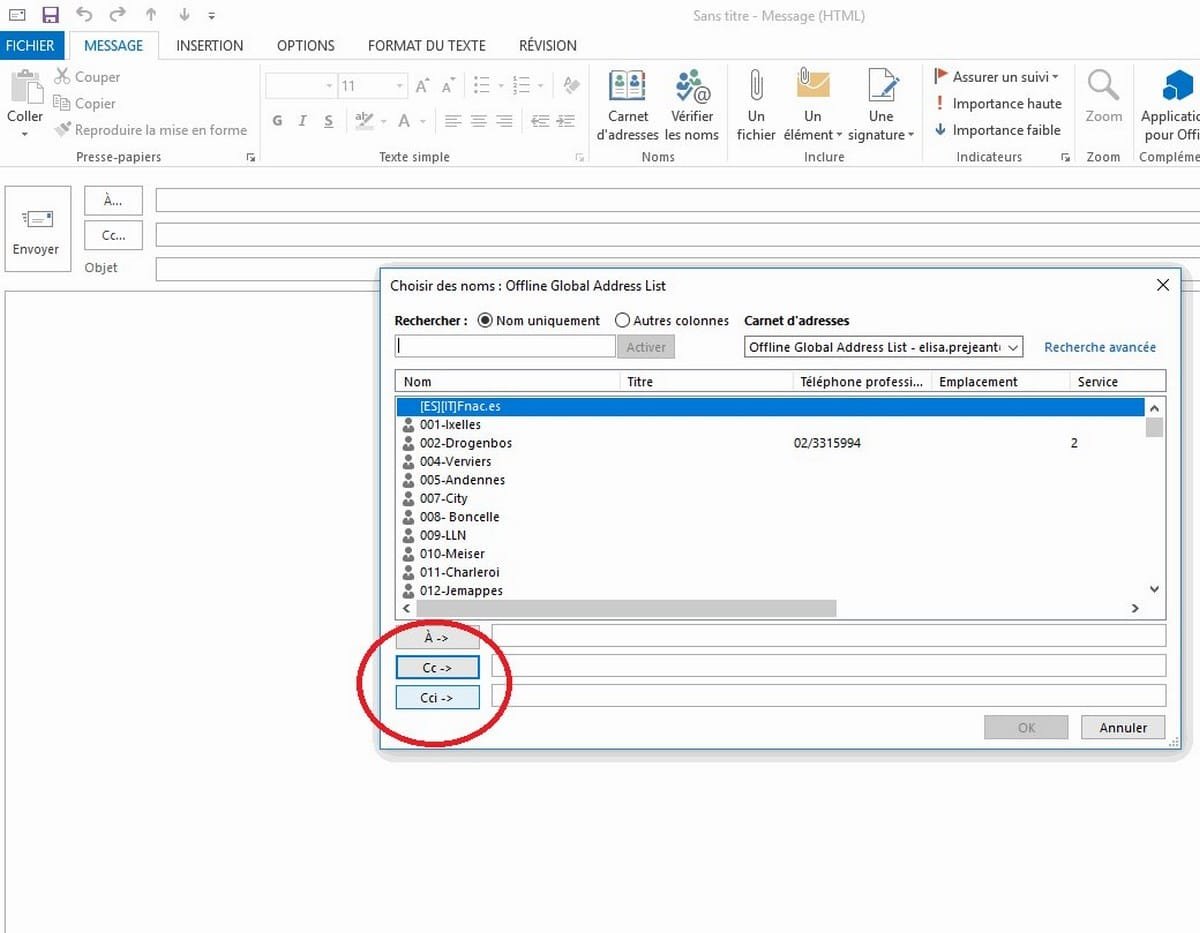
Task: Open the Offline Global Address List dropdown
Action: pos(1011,347)
